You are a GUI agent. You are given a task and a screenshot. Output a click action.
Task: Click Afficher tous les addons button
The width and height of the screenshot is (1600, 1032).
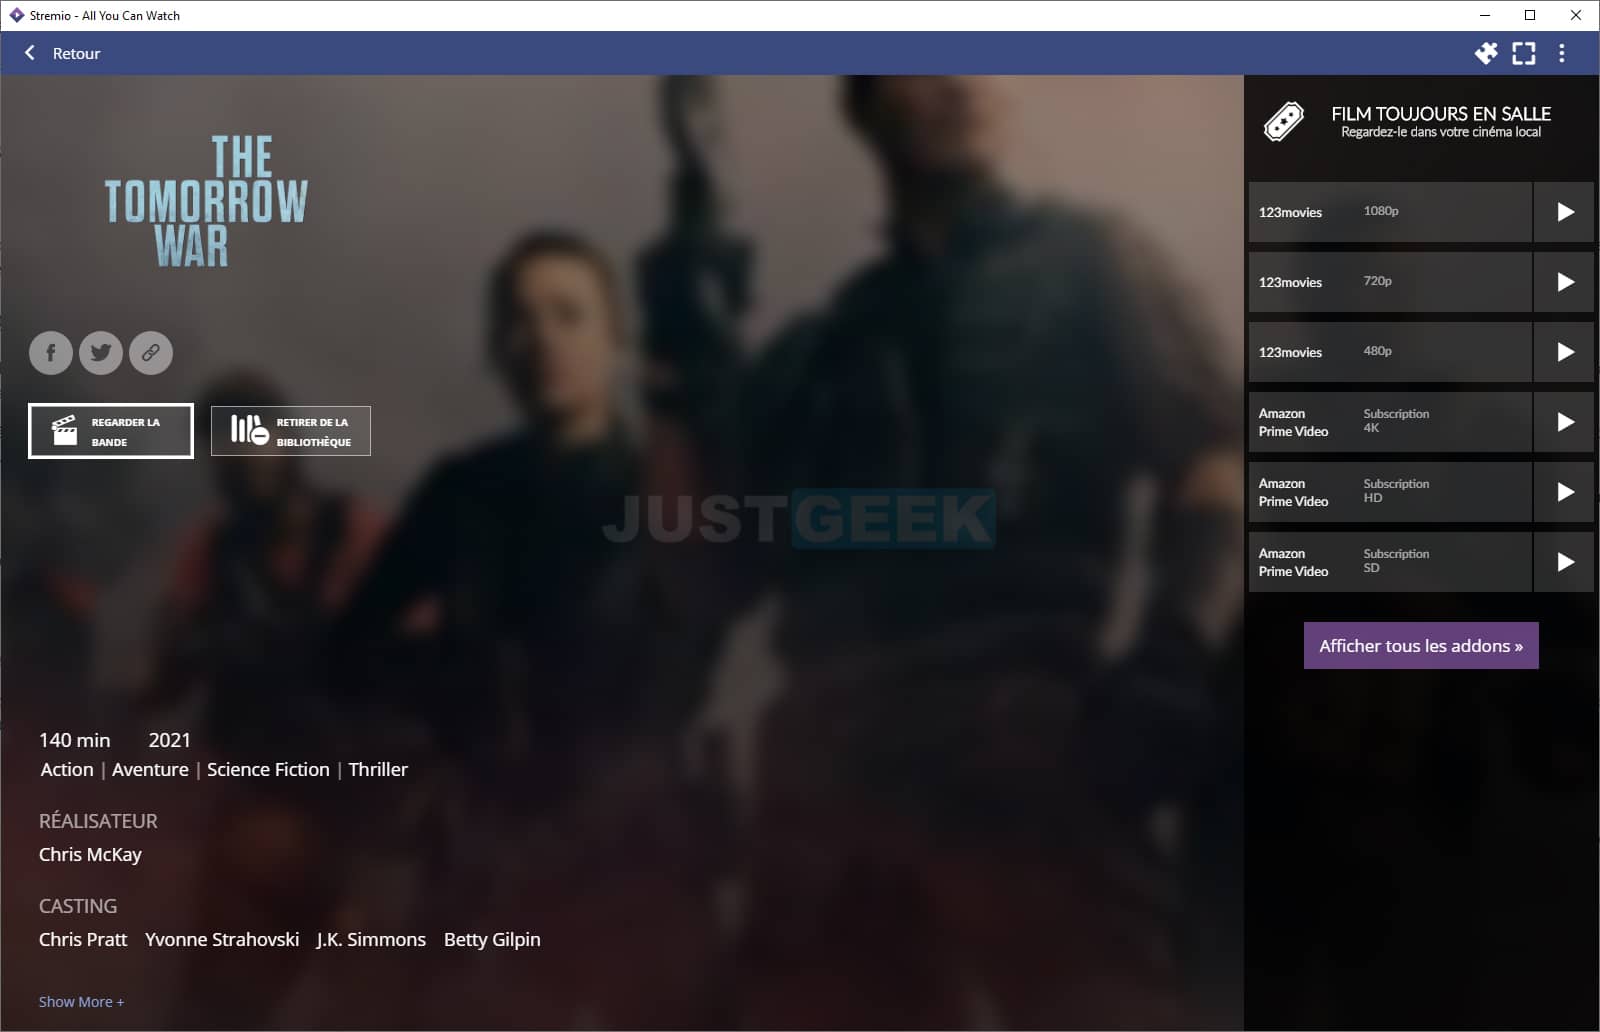click(1421, 646)
